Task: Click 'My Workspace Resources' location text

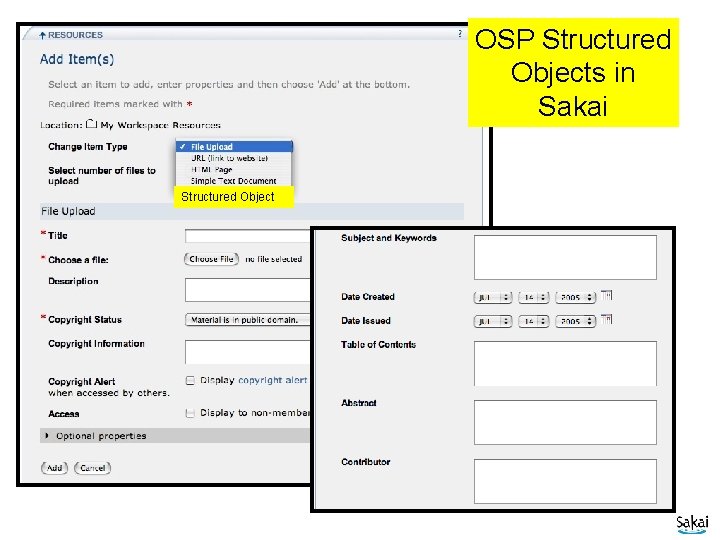Action: [160, 125]
